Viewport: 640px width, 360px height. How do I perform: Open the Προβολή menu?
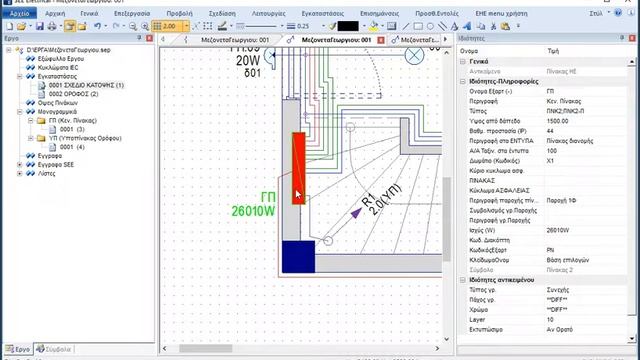179,13
